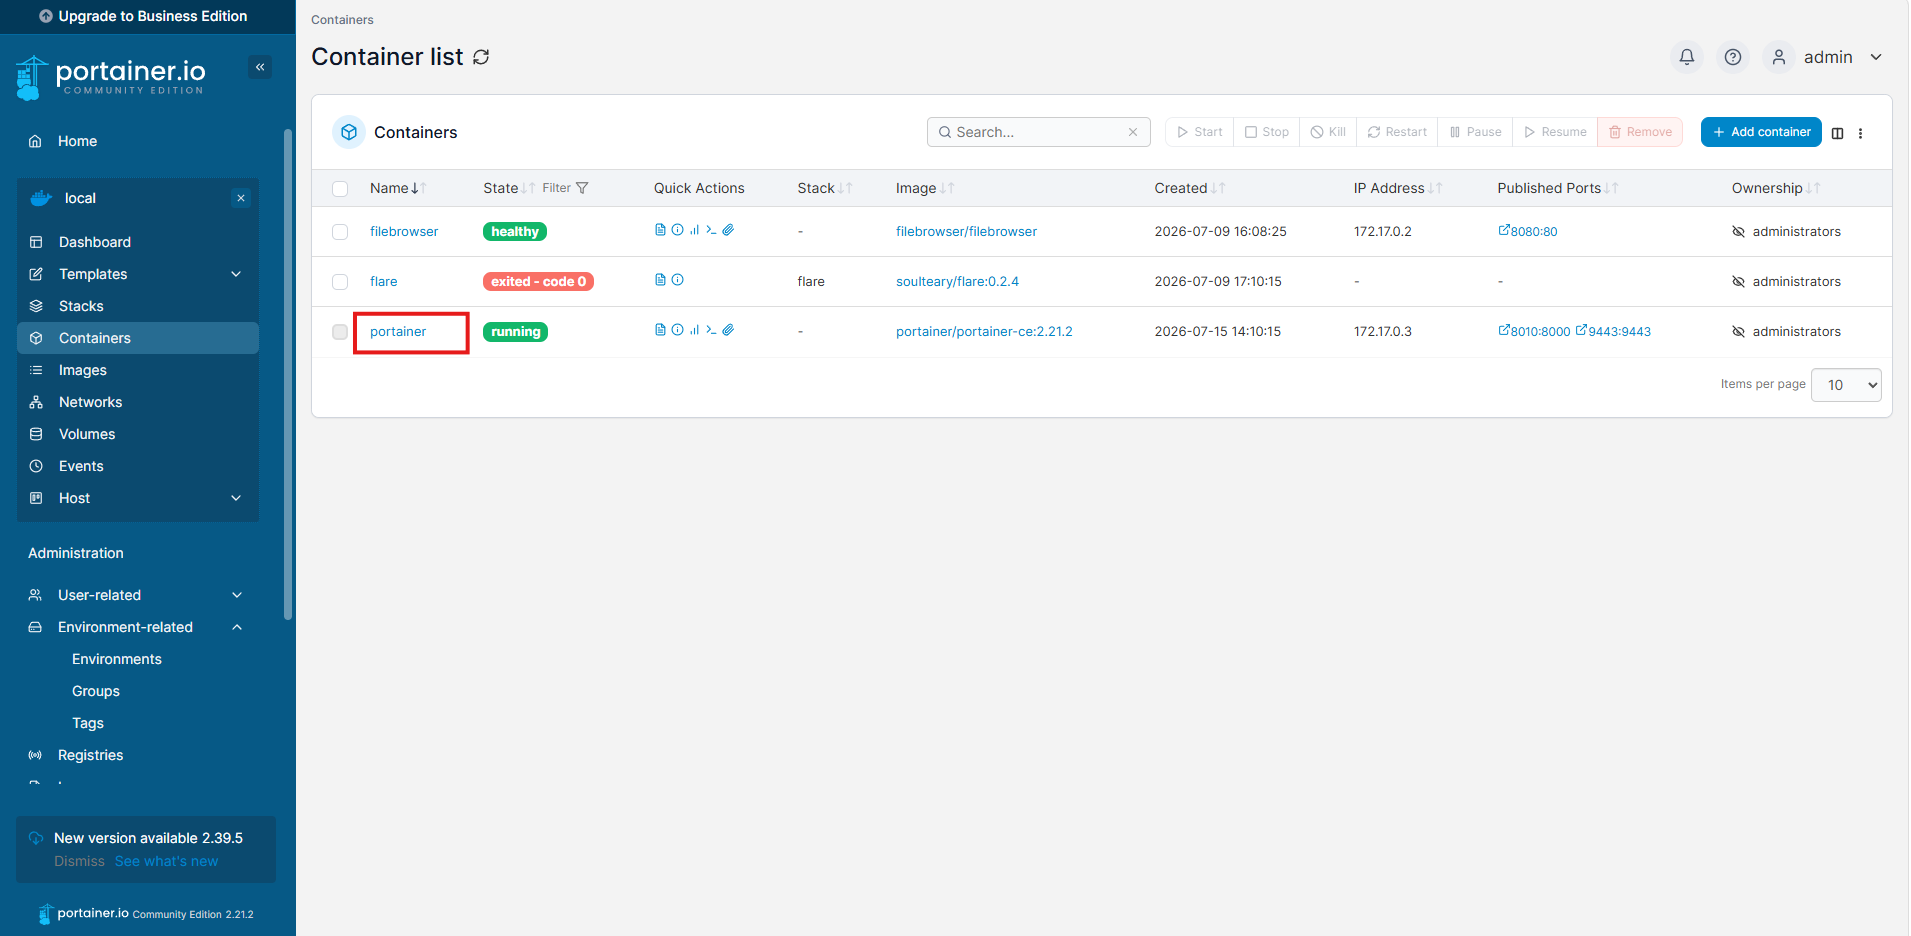1911x936 pixels.
Task: Open the See what's new link
Action: point(166,861)
